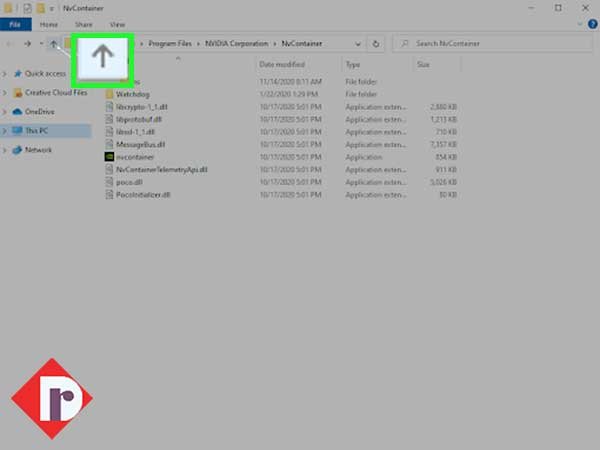Image resolution: width=600 pixels, height=450 pixels.
Task: Sort by the Date modified column
Action: (282, 64)
